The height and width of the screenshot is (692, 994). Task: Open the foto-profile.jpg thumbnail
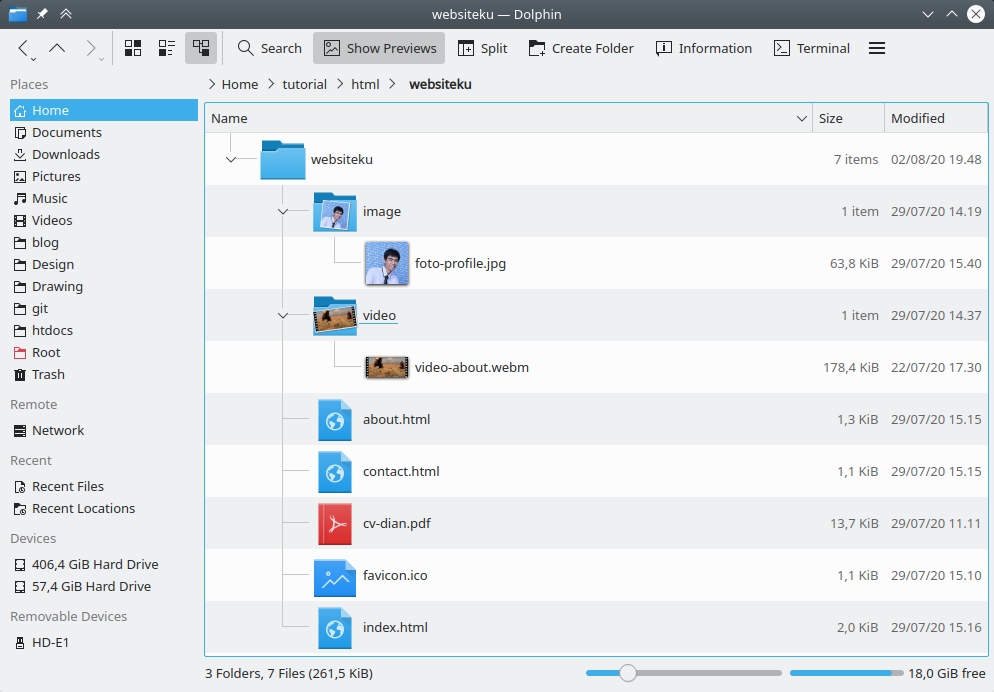tap(387, 263)
